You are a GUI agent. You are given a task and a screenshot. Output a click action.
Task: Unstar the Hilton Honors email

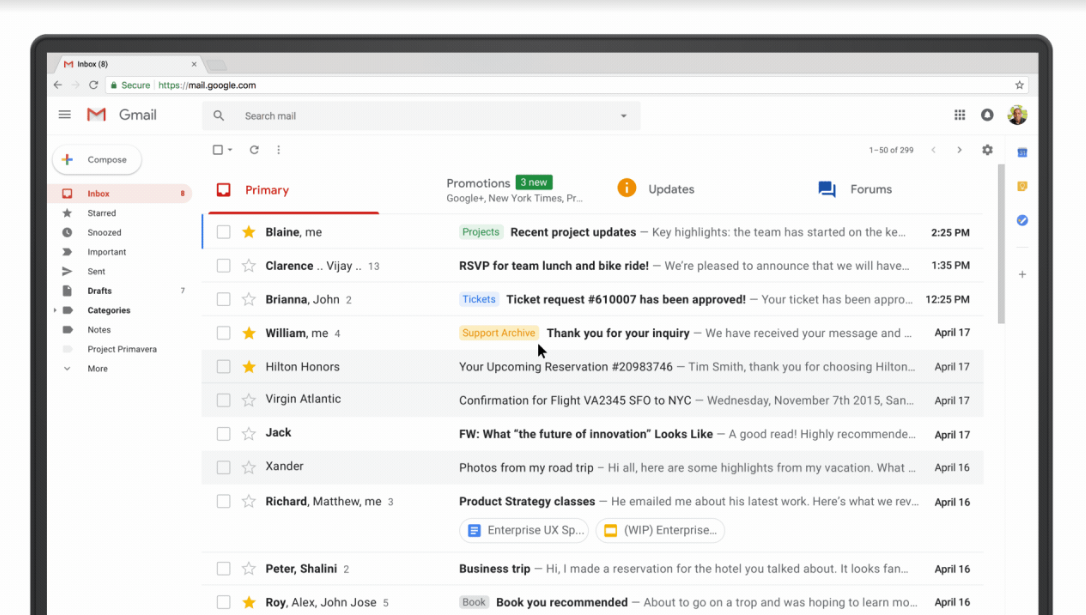pyautogui.click(x=249, y=366)
